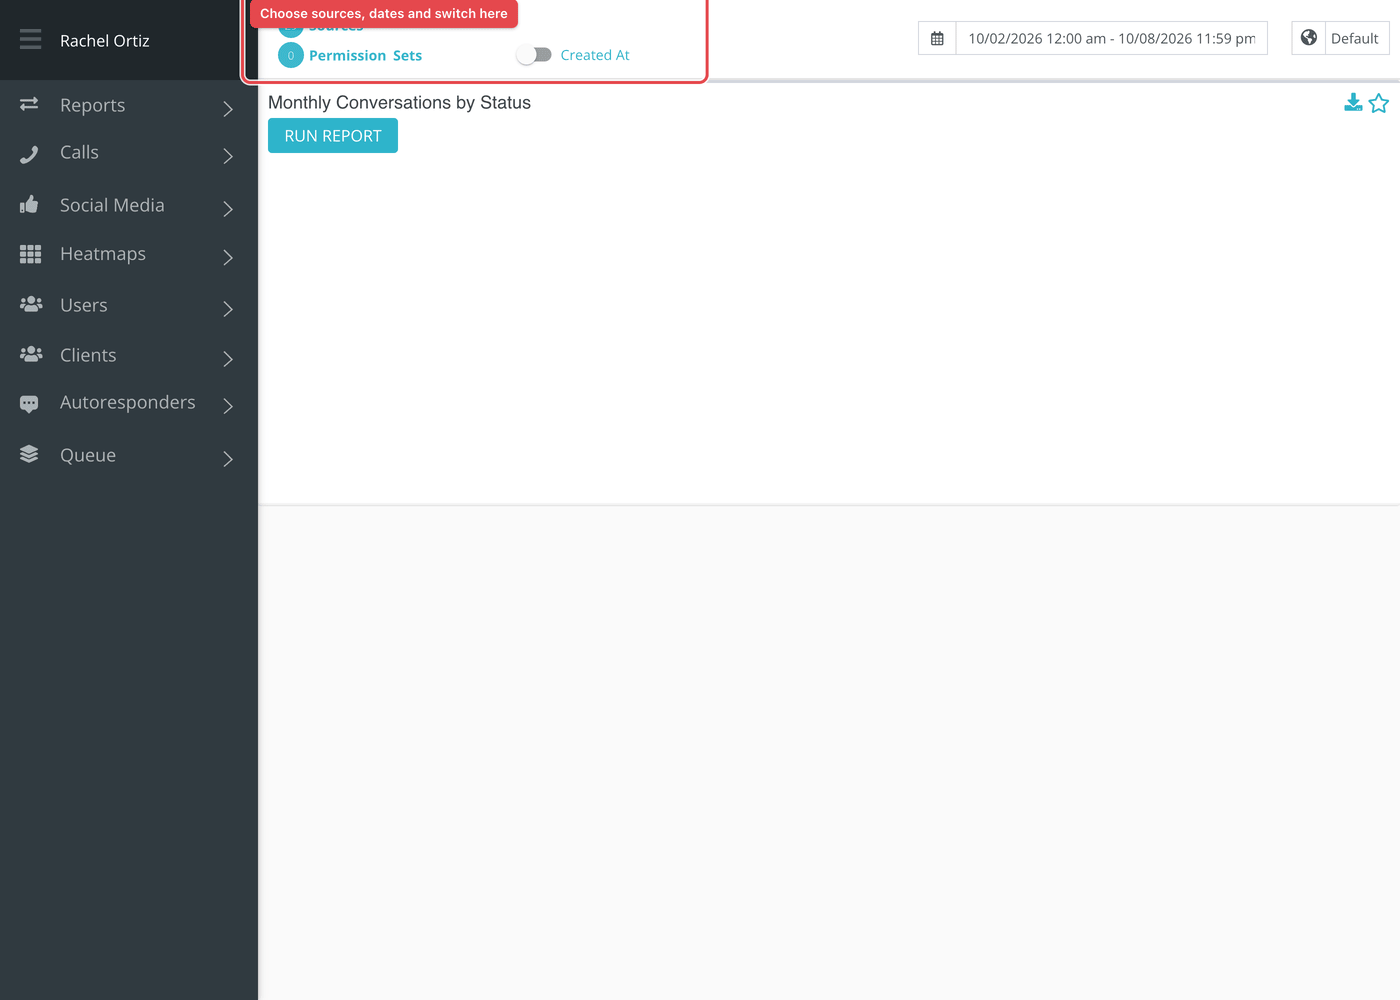Open Autoresponders in the sidebar
This screenshot has width=1400, height=1000.
click(x=129, y=403)
